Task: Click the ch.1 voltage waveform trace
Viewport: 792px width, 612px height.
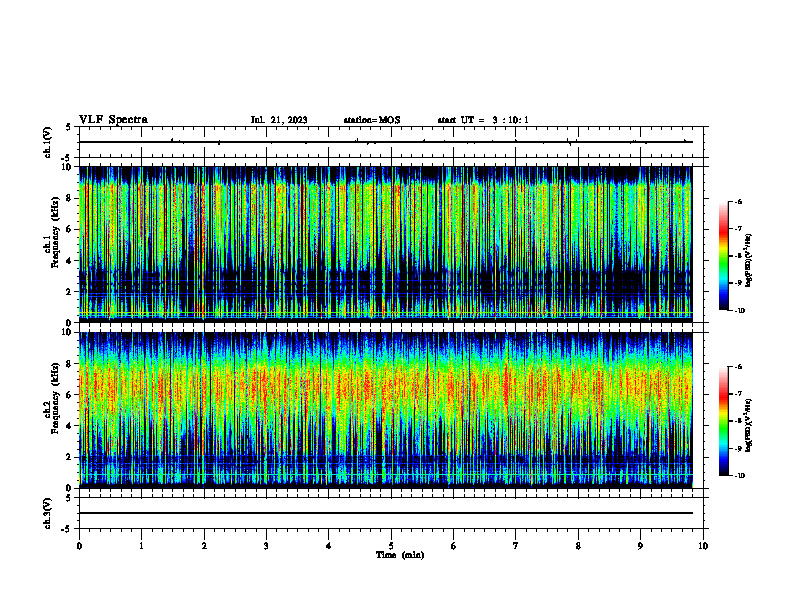Action: [386, 142]
